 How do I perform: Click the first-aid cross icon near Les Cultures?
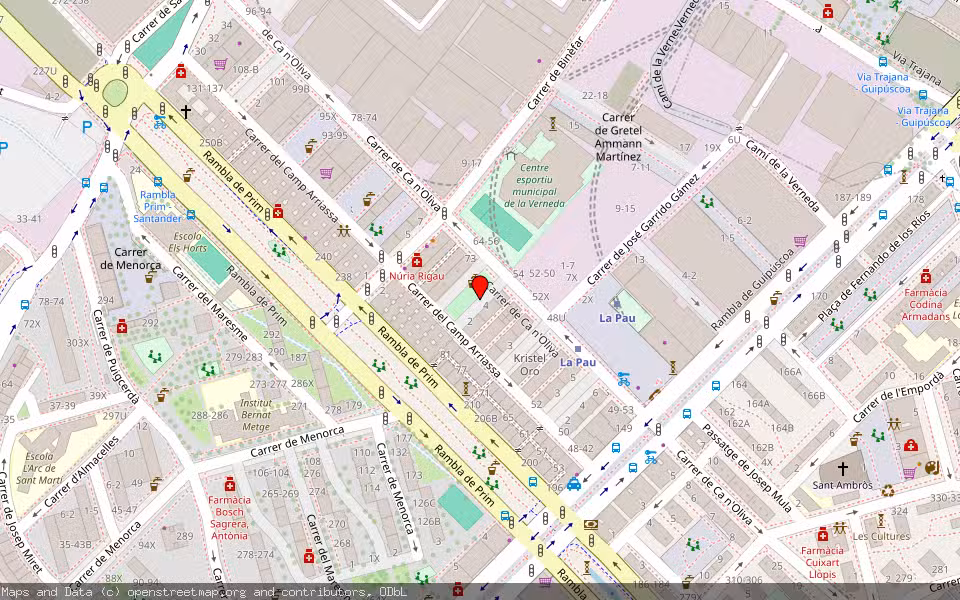point(911,446)
